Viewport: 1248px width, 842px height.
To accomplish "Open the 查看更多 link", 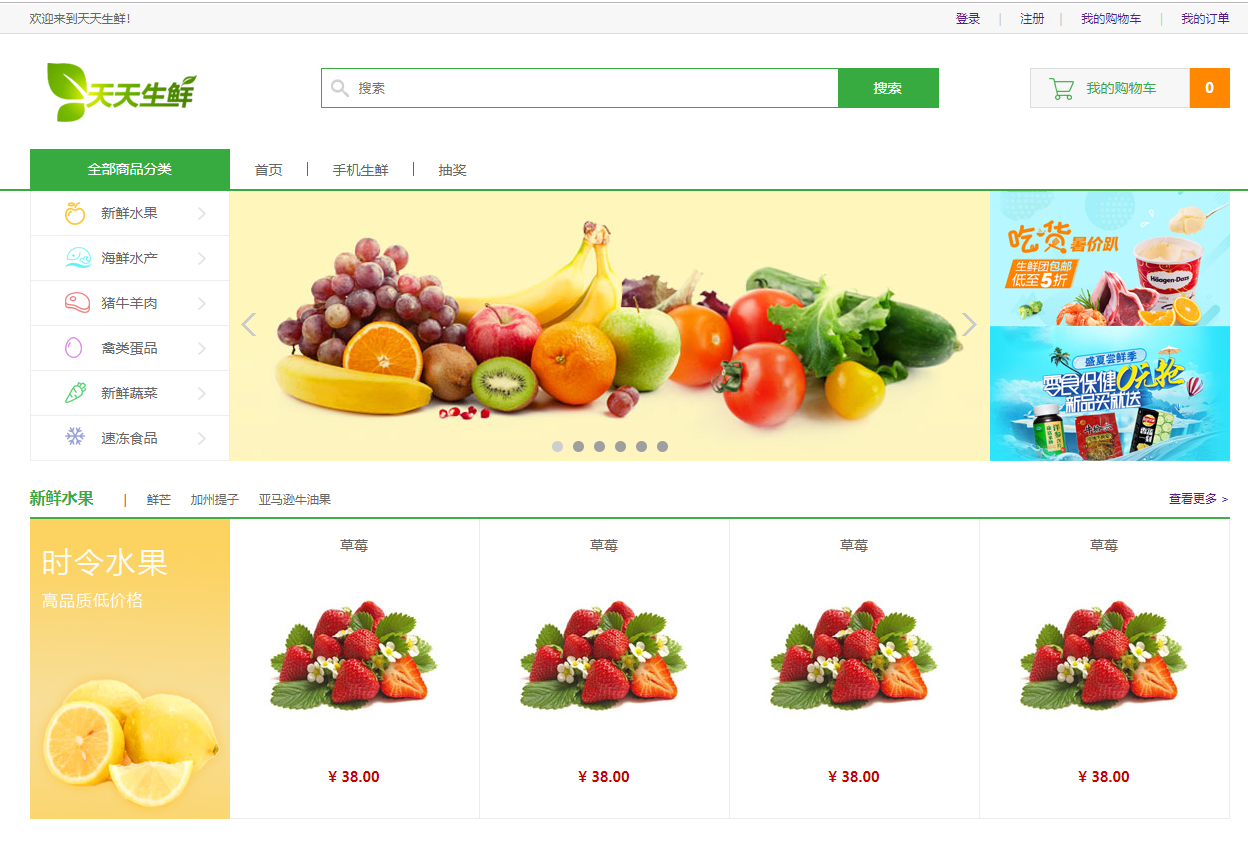I will click(1198, 499).
